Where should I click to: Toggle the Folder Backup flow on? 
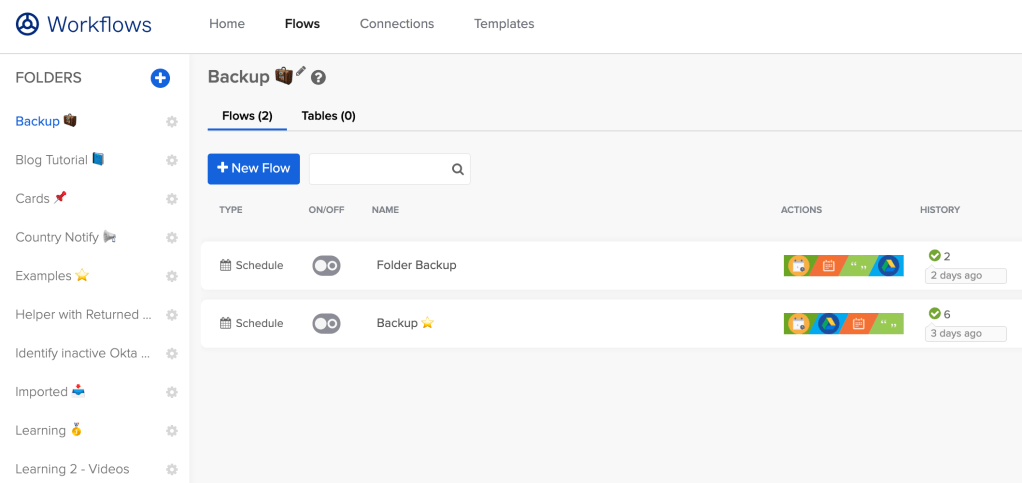point(326,266)
